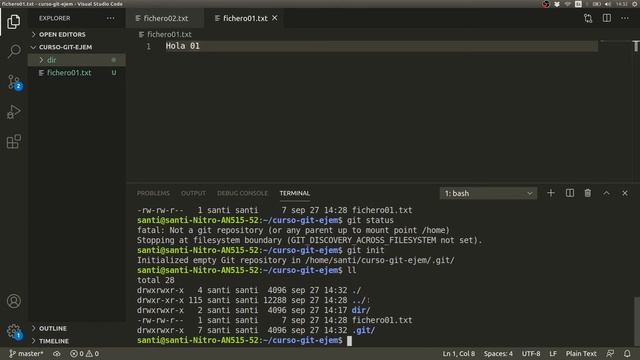The image size is (640, 360).
Task: Open errors and warnings count
Action: pyautogui.click(x=84, y=353)
